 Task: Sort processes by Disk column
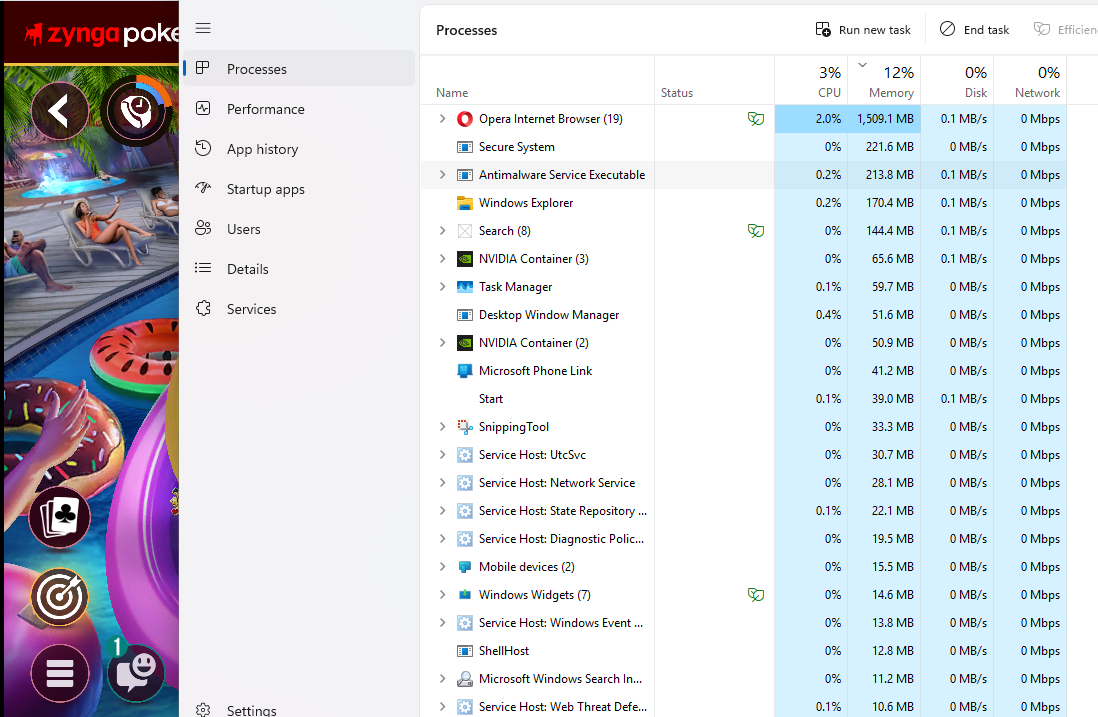[x=957, y=81]
